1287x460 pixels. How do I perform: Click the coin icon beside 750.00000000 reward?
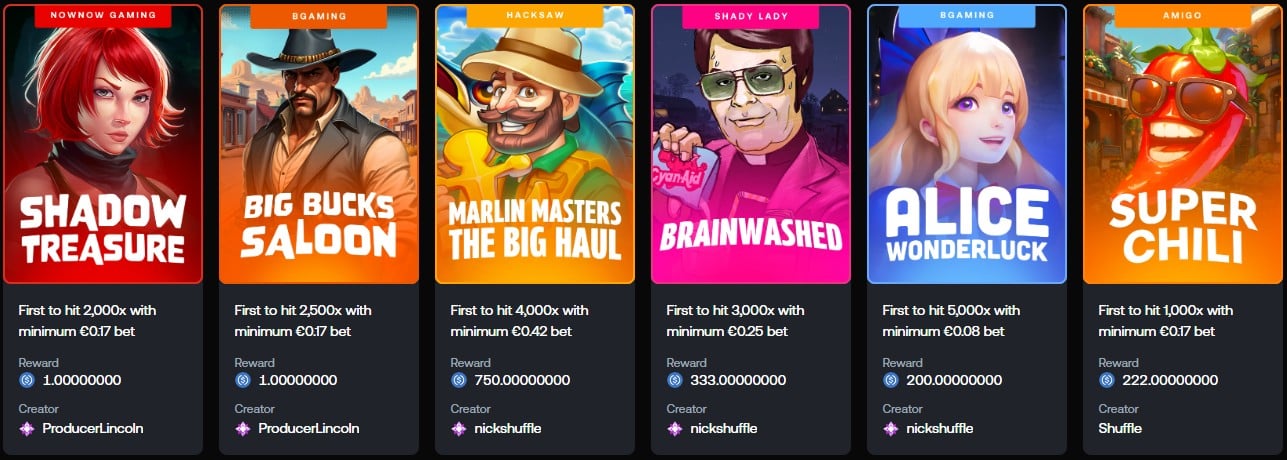pos(458,380)
